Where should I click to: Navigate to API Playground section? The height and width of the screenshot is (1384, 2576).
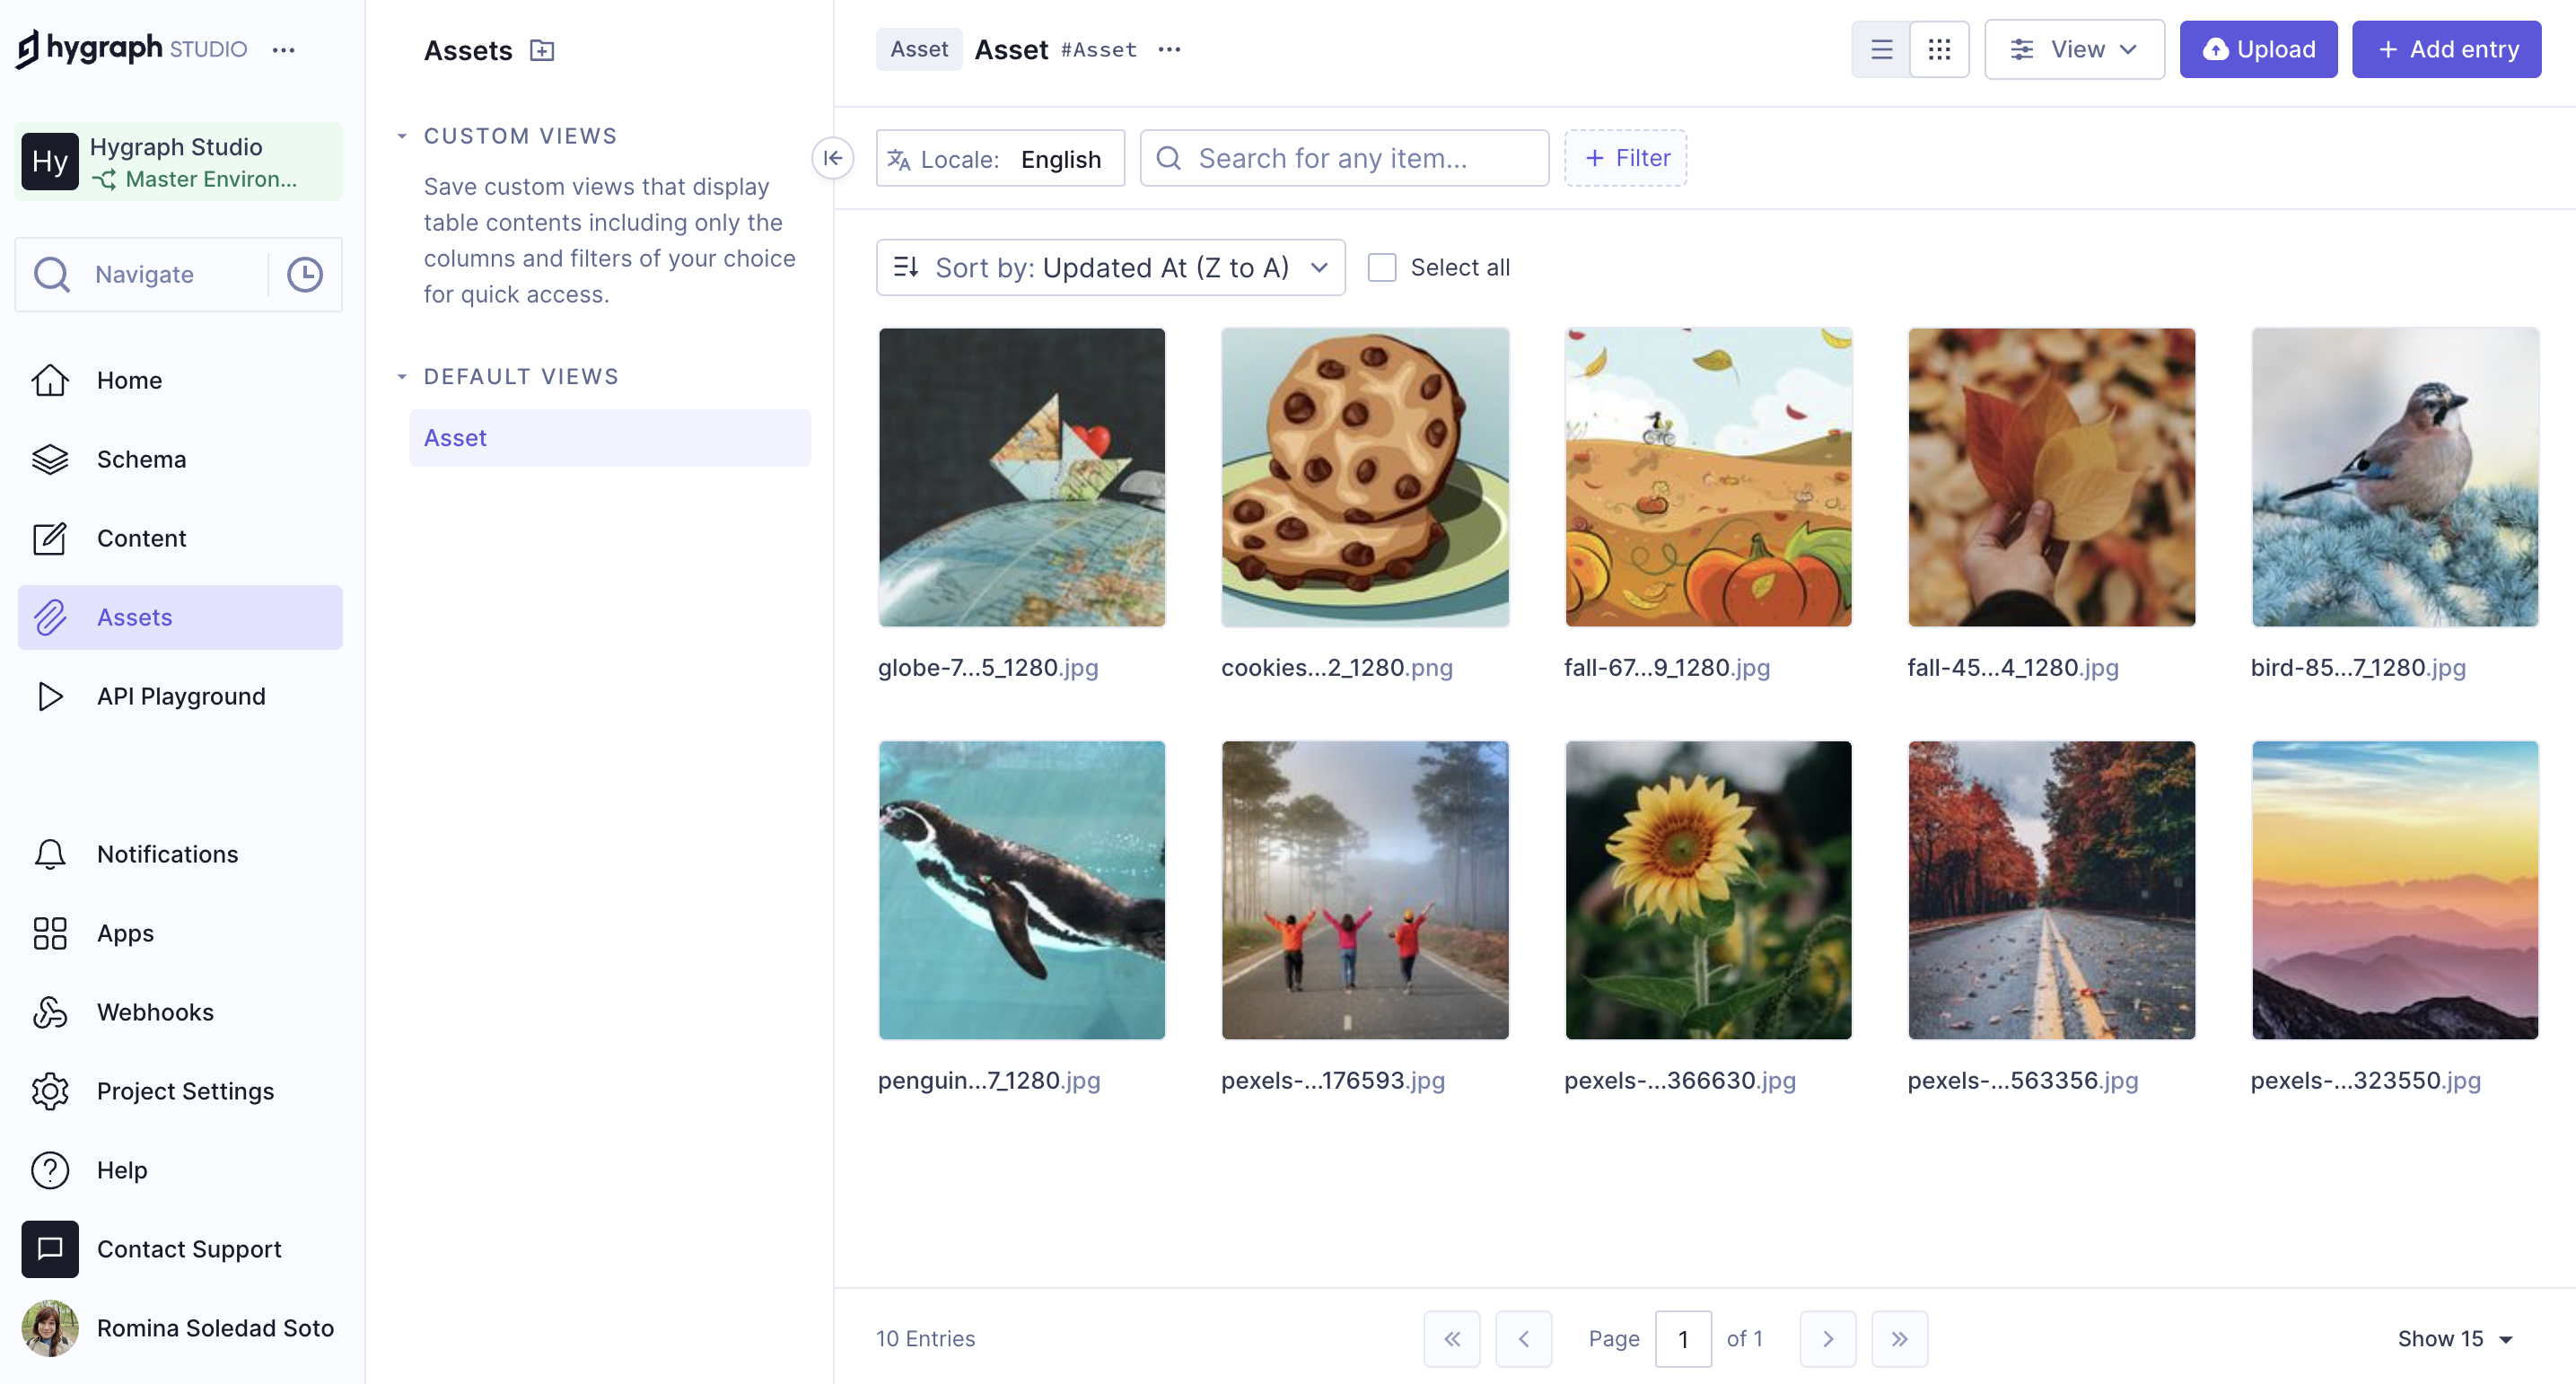180,696
